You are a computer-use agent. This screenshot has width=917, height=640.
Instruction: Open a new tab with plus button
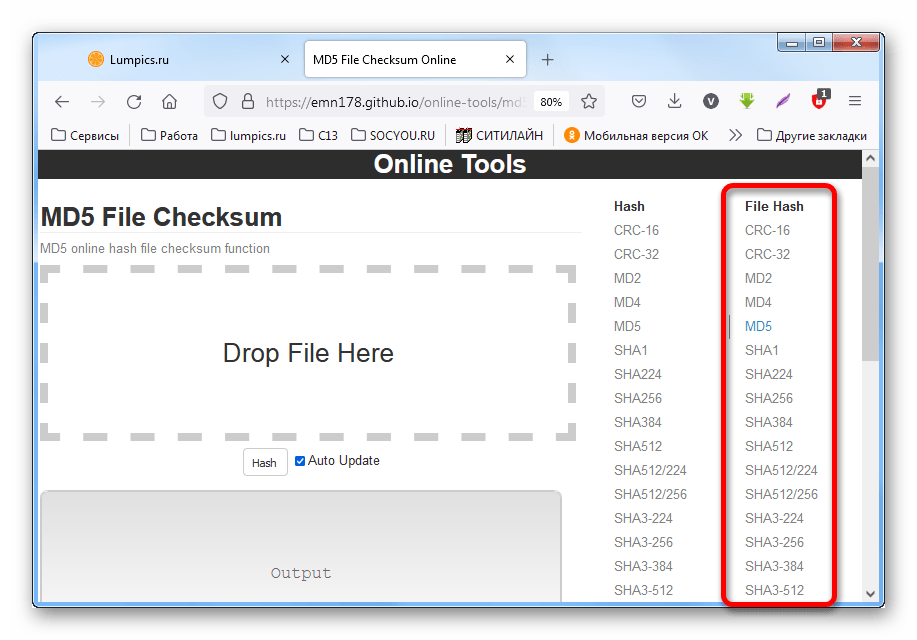click(547, 60)
